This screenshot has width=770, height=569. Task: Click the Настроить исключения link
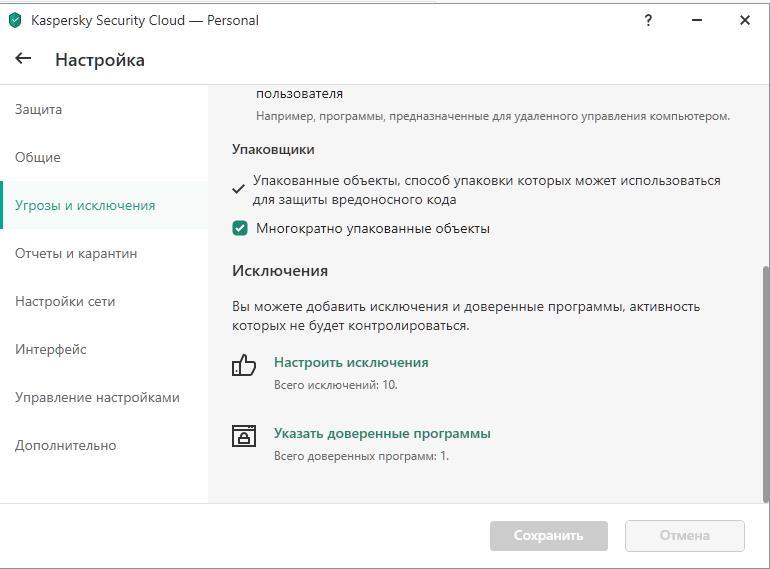[x=351, y=362]
